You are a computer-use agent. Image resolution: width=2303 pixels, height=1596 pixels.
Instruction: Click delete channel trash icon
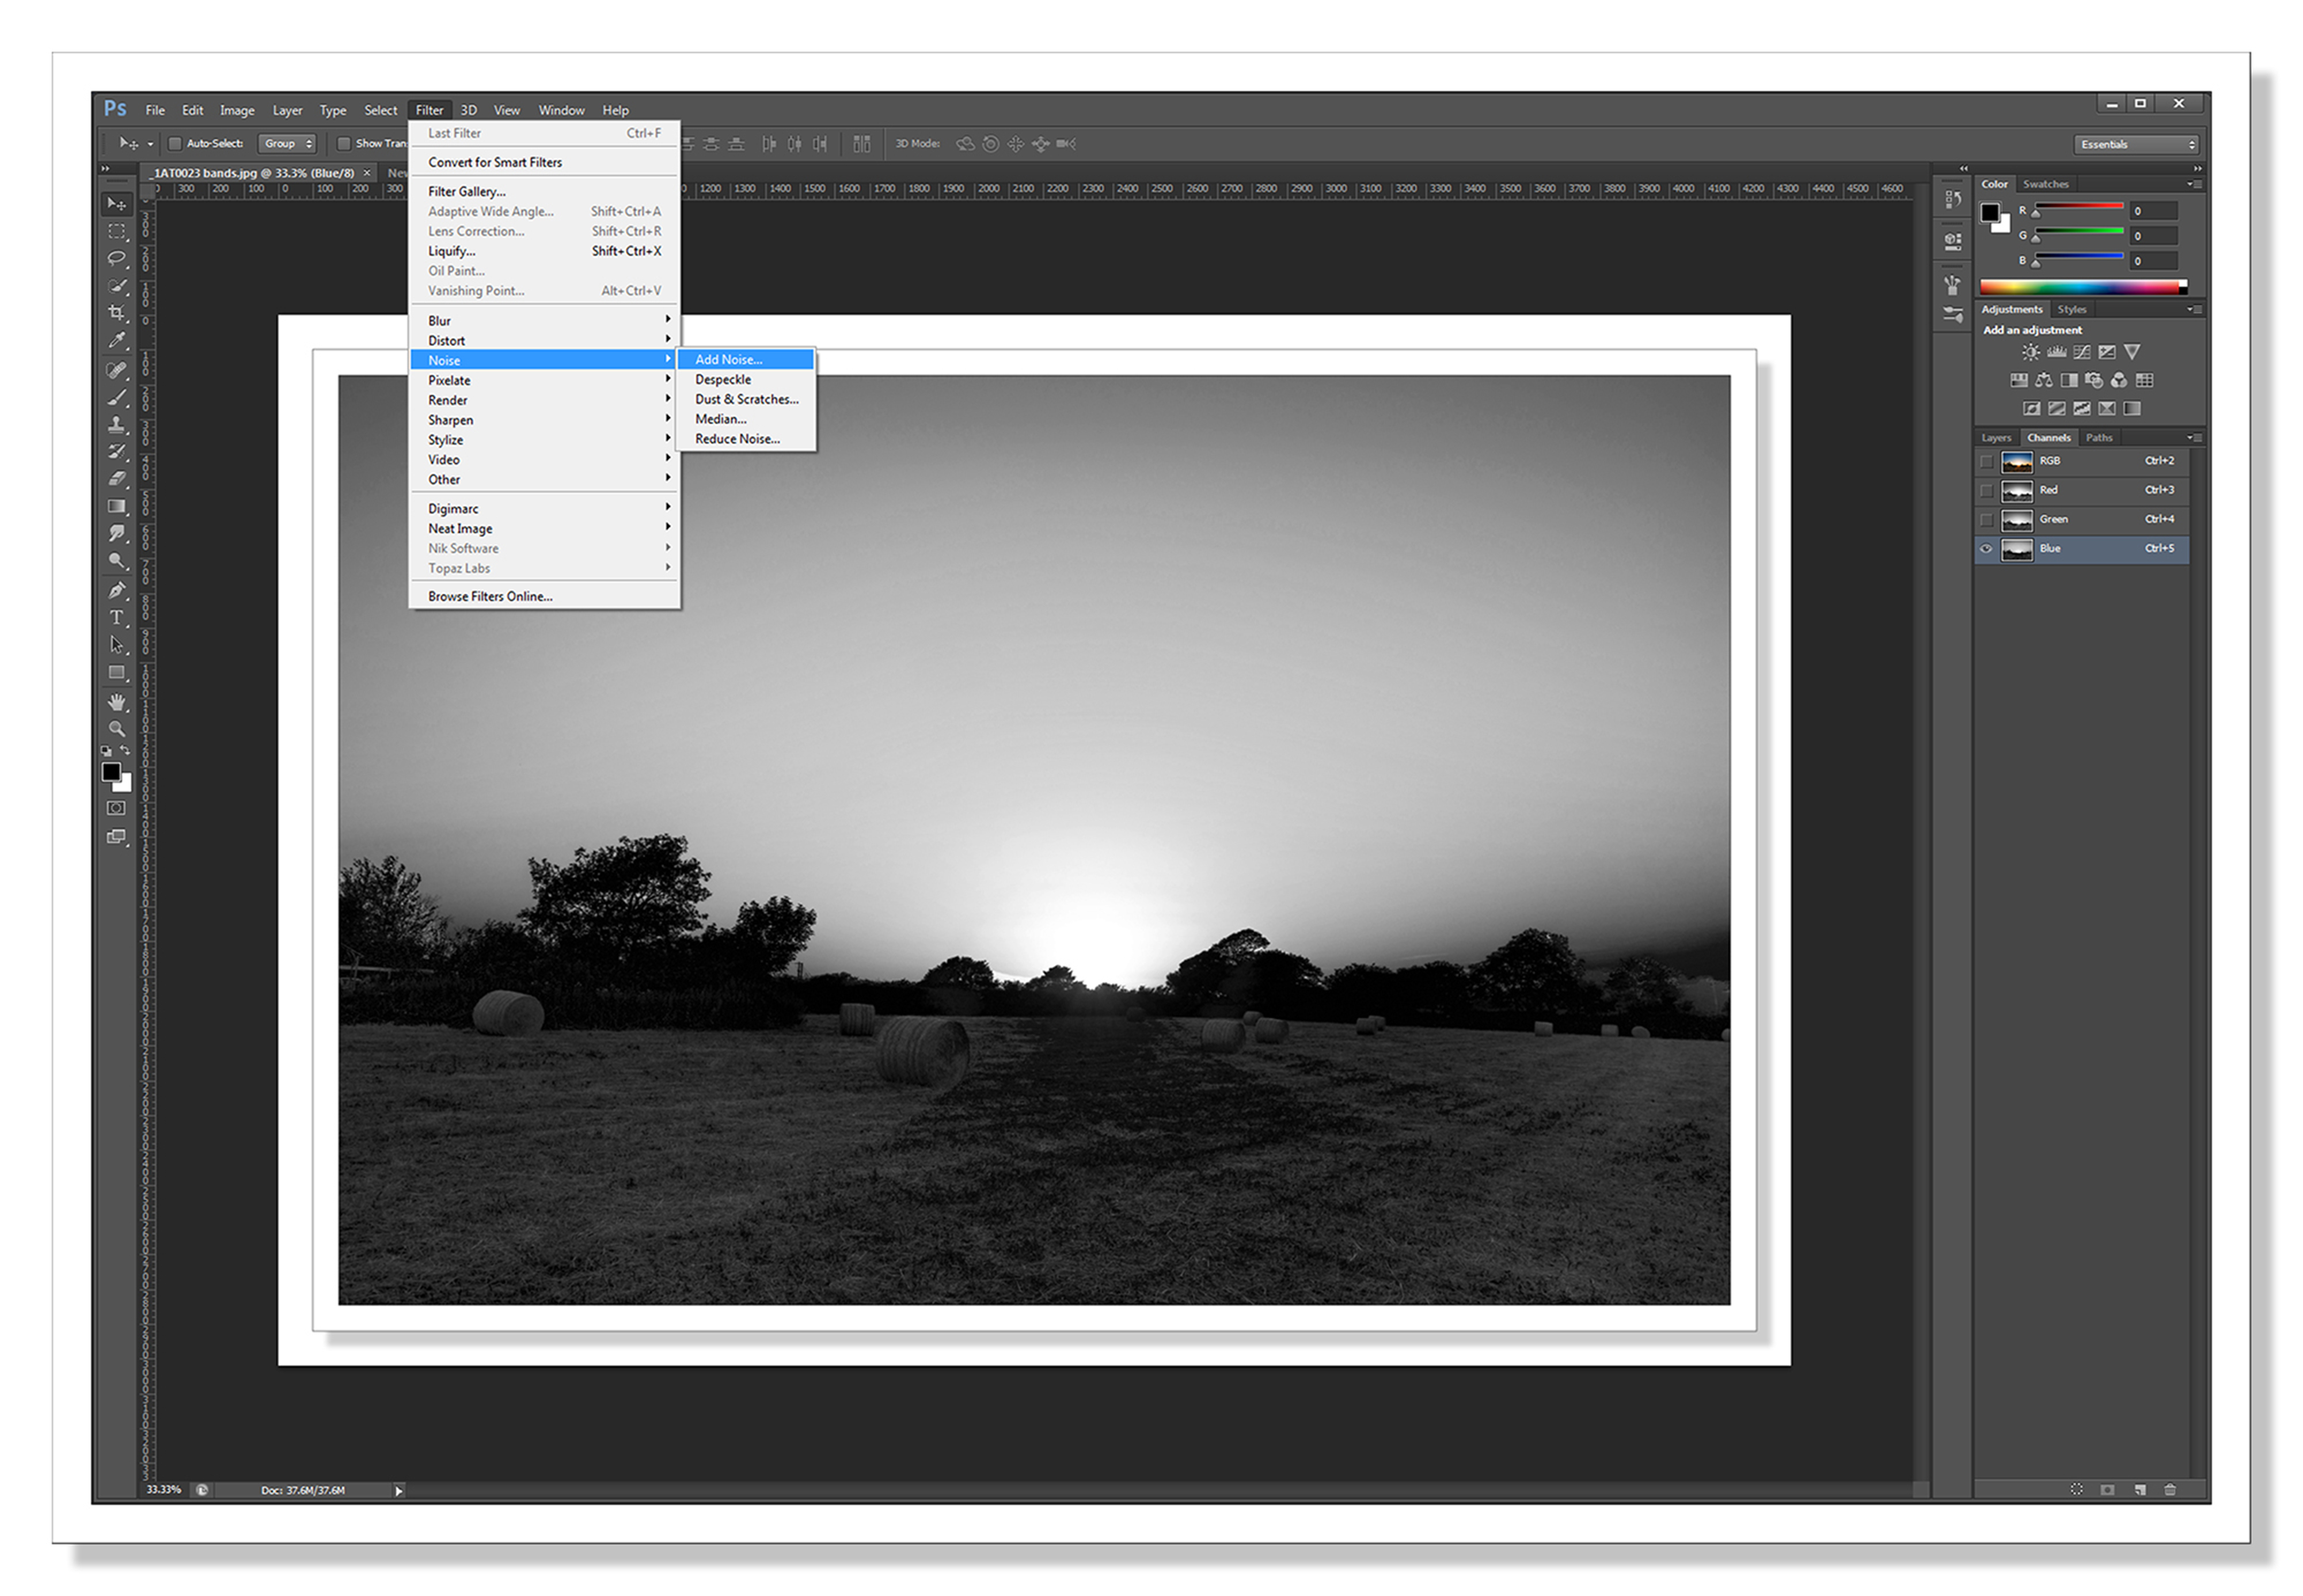2169,1490
